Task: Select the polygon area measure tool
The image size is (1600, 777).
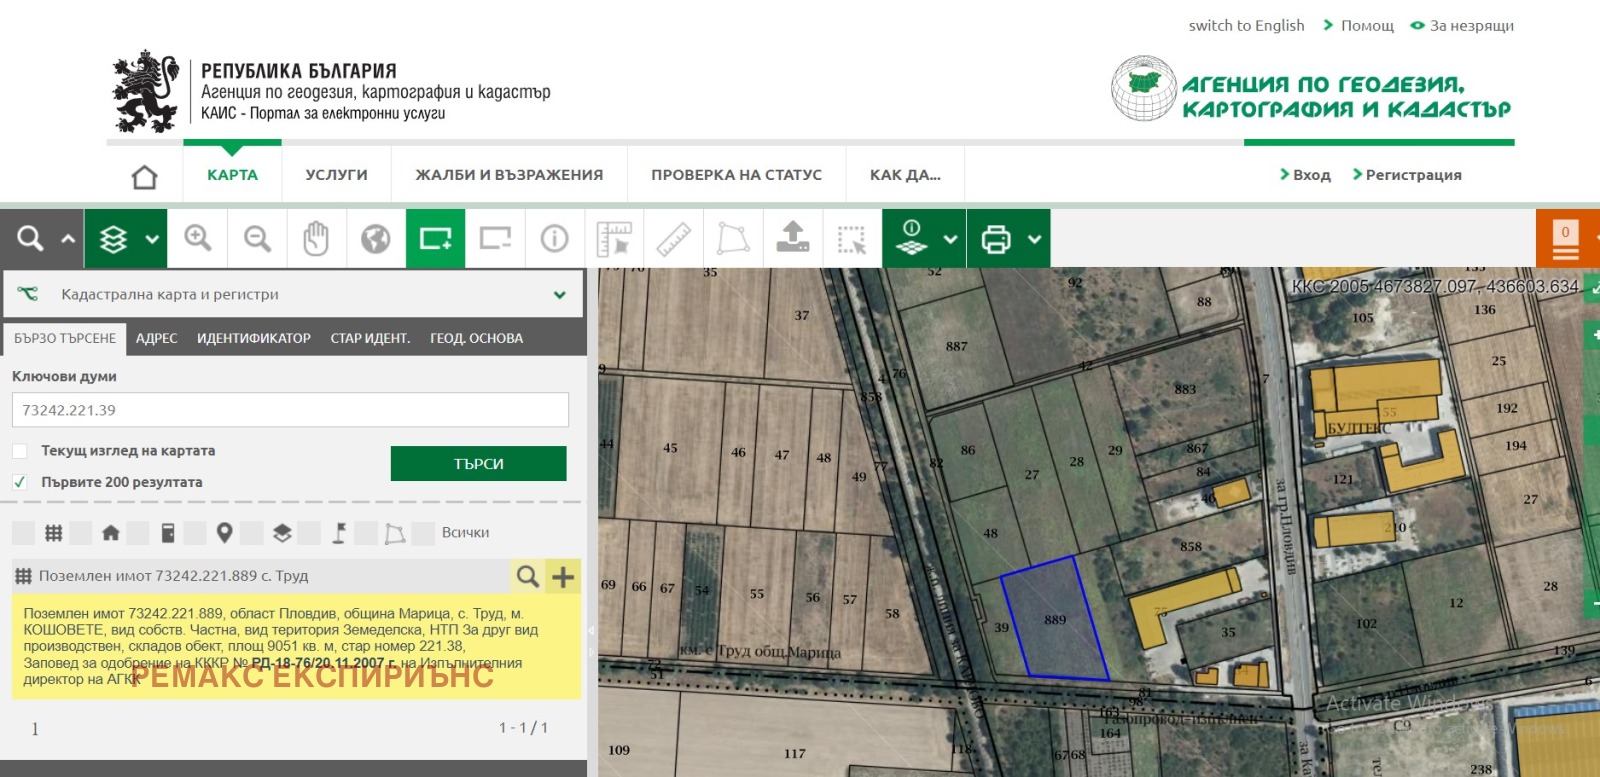Action: point(733,239)
